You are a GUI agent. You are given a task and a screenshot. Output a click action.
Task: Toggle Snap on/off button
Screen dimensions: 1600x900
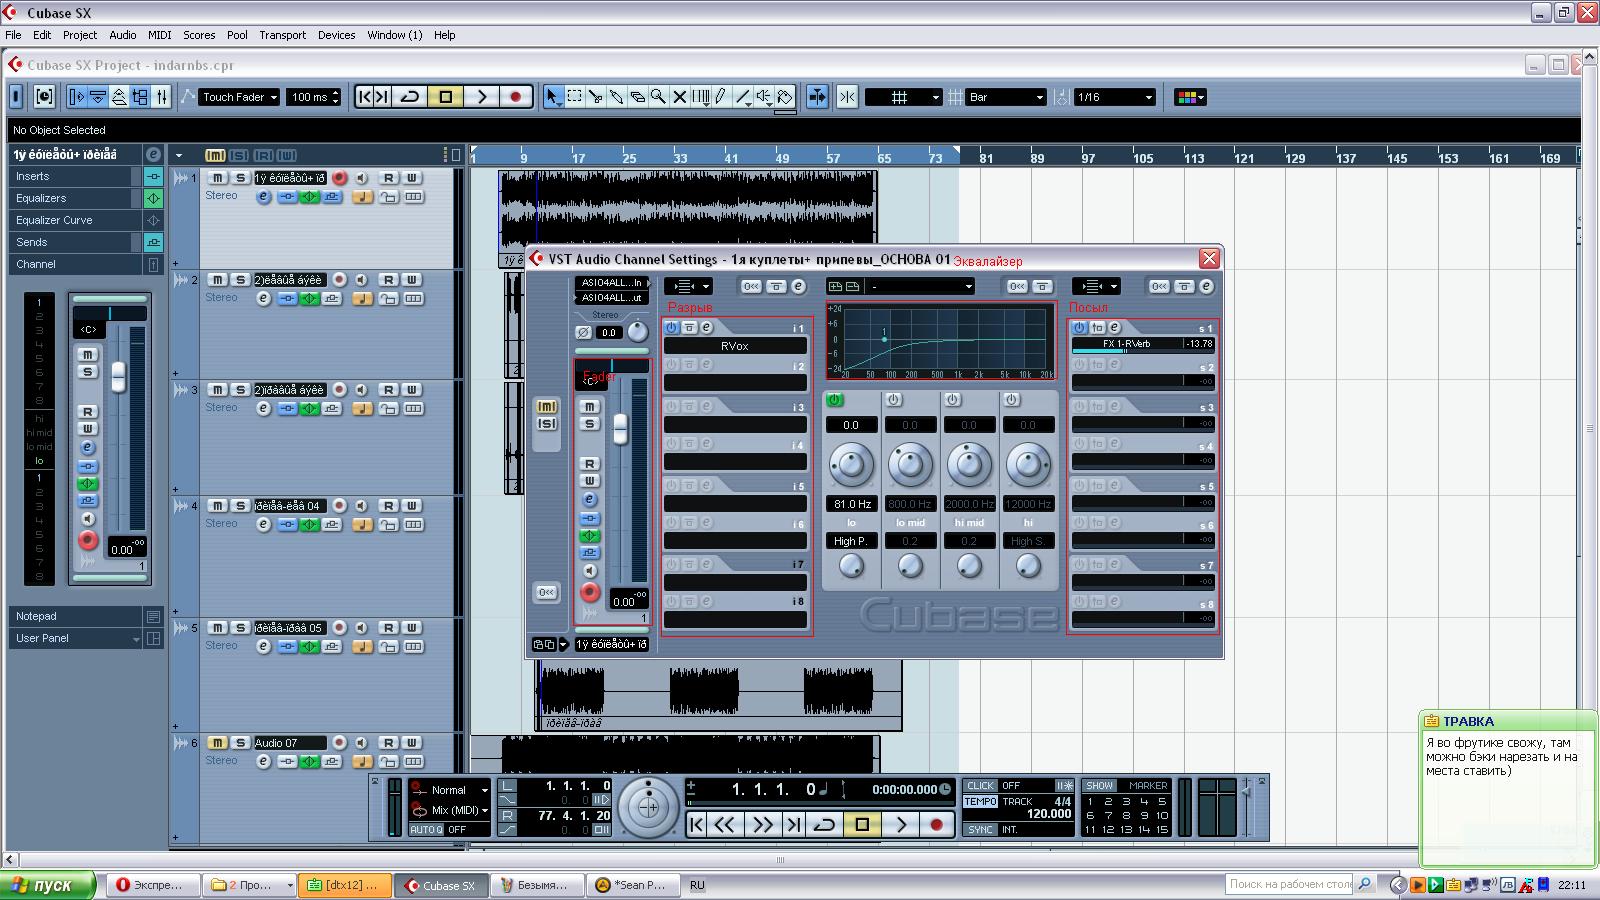click(847, 97)
